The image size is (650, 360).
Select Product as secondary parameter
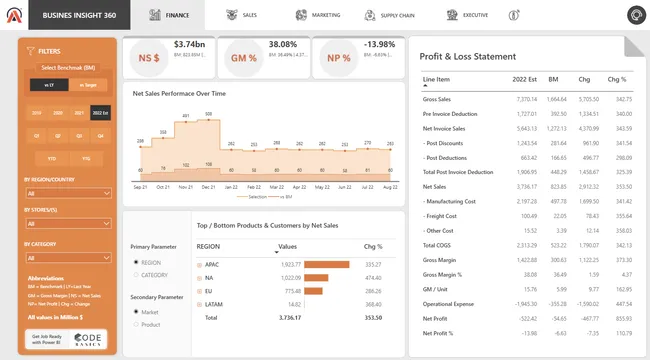click(x=136, y=324)
